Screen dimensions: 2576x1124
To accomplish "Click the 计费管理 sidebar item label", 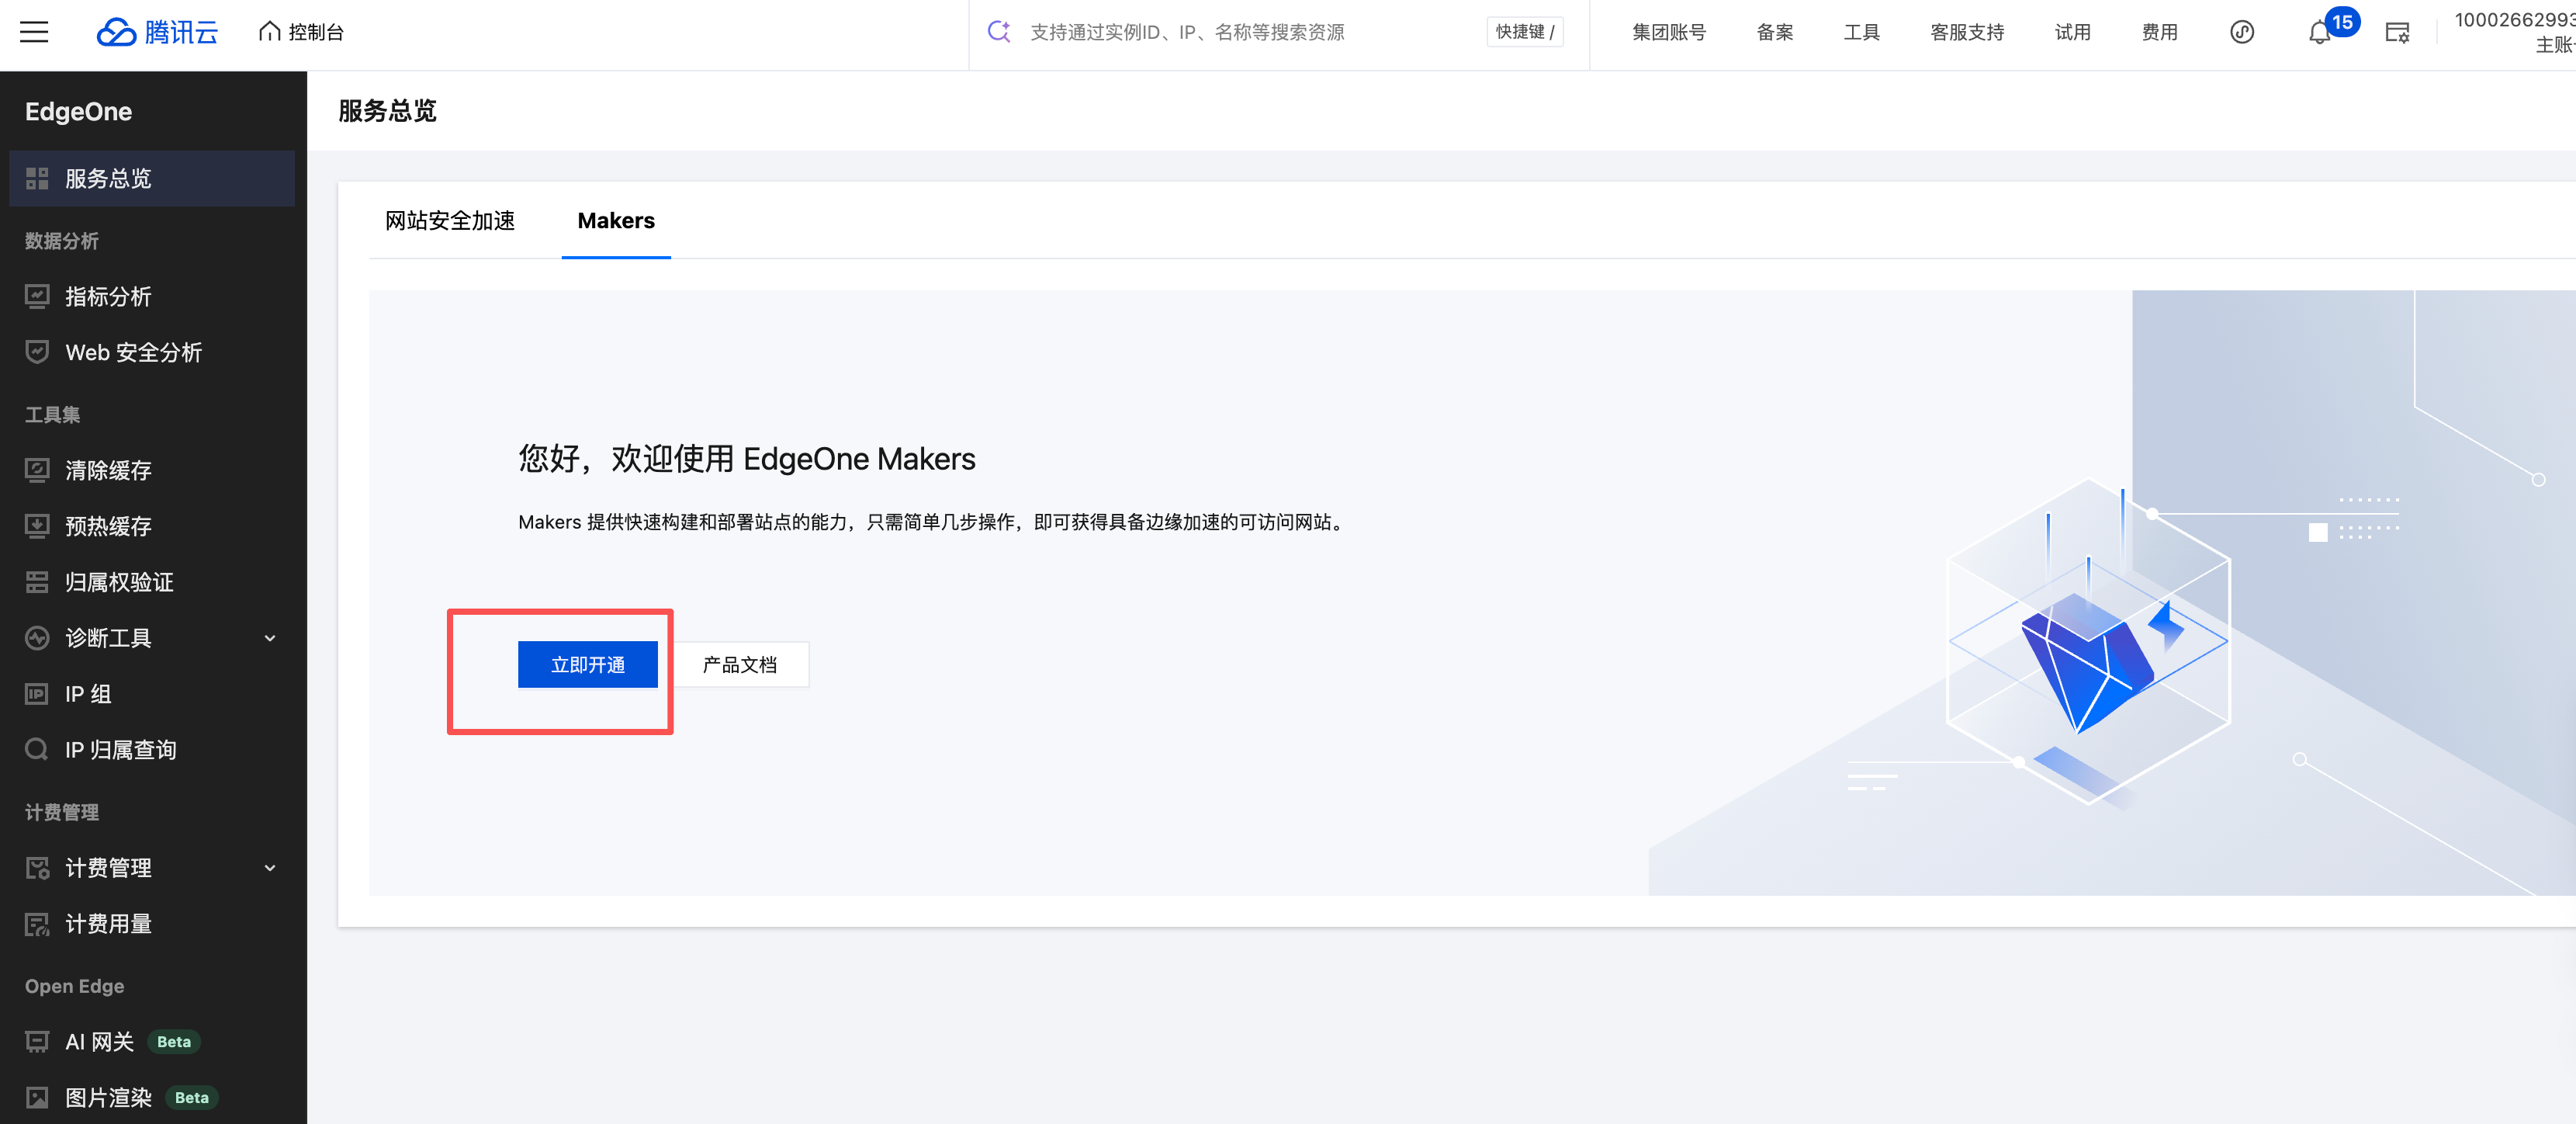I will (x=108, y=868).
